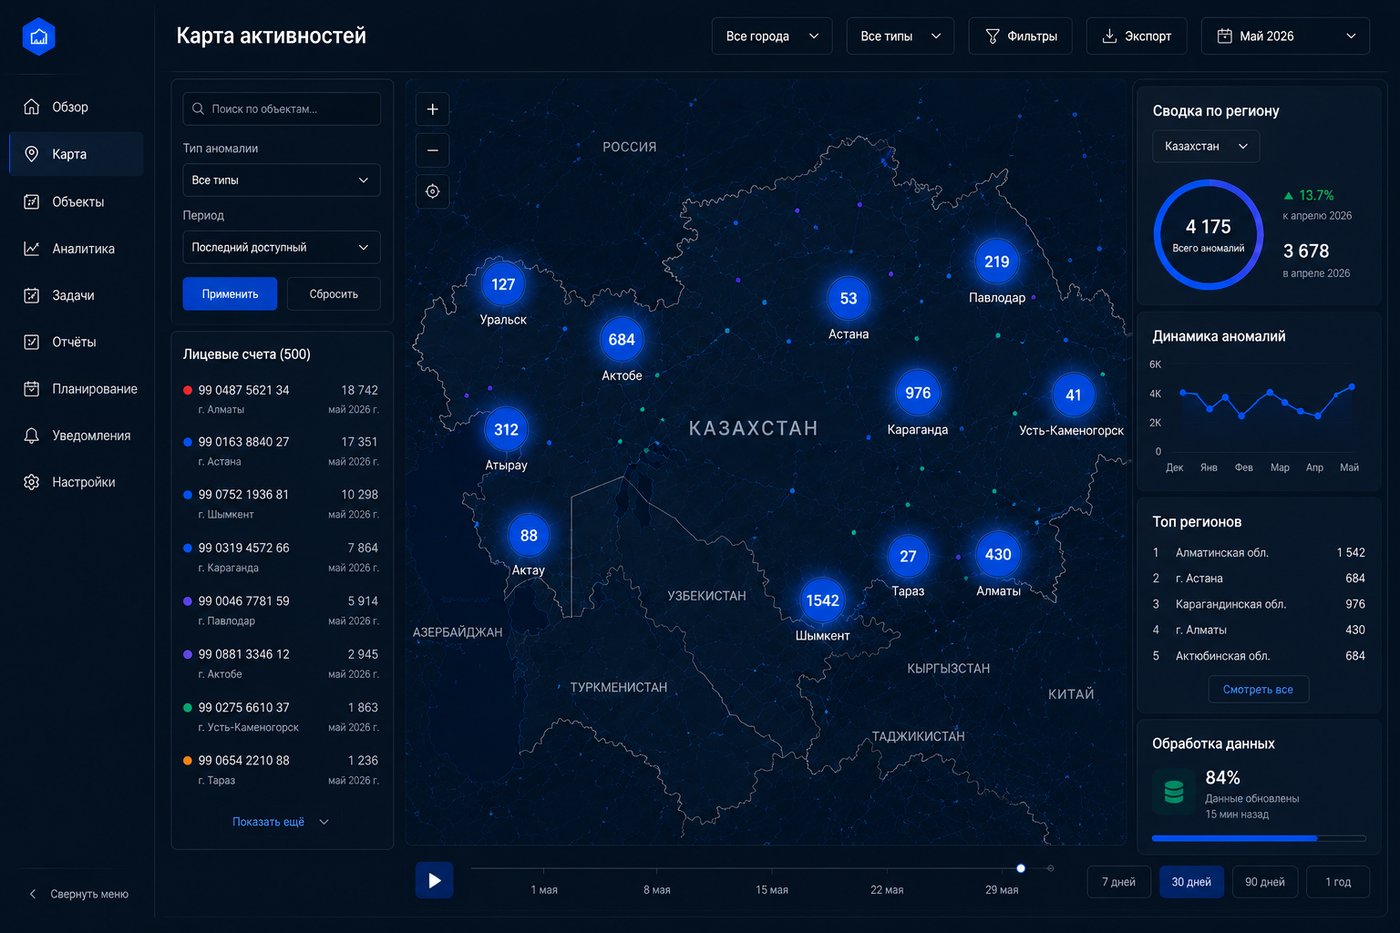
Task: Select the 90 дней range tab
Action: point(1265,882)
